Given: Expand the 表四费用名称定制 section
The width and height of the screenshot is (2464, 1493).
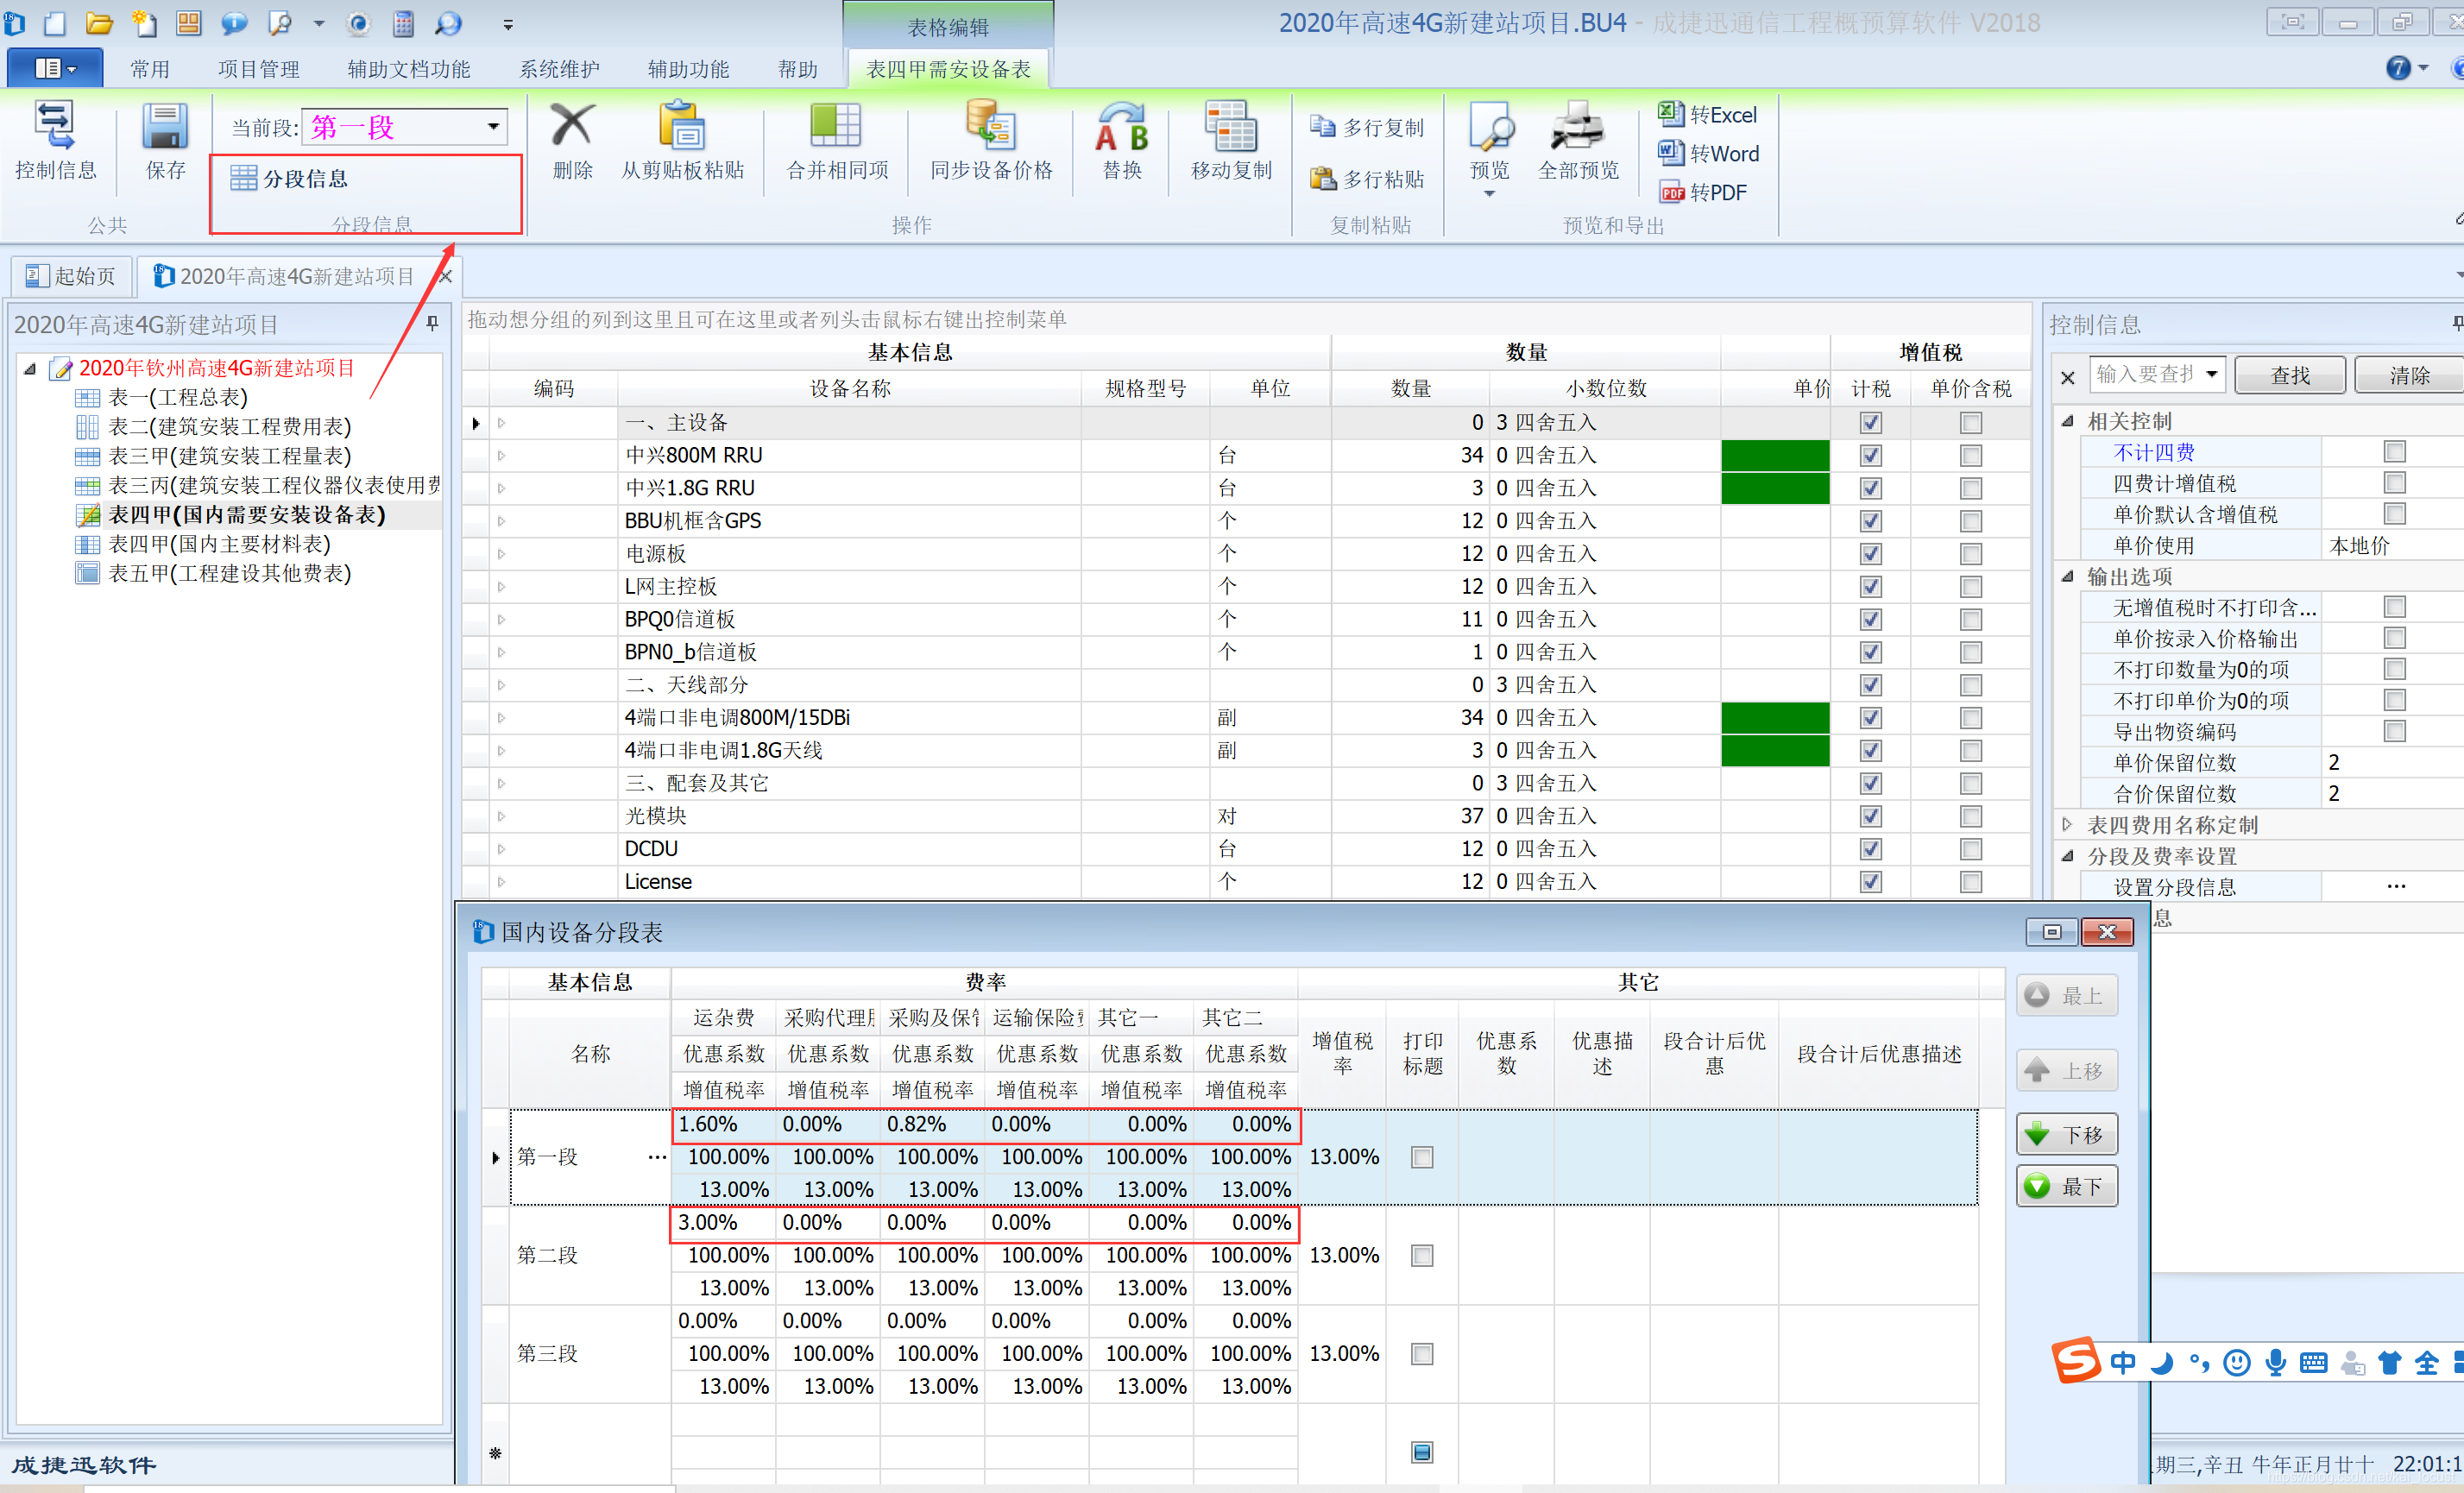Looking at the screenshot, I should pos(2067,824).
